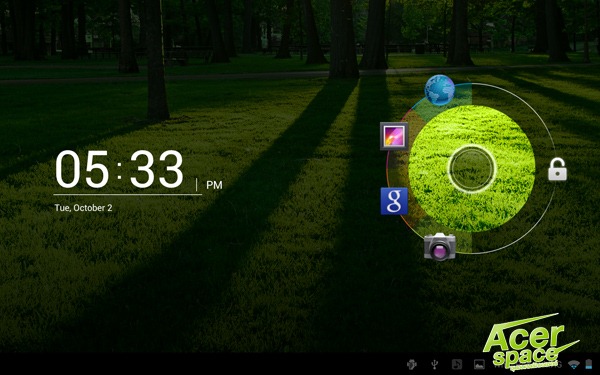600x375 pixels.
Task: Click the Acer space logo
Action: click(530, 342)
